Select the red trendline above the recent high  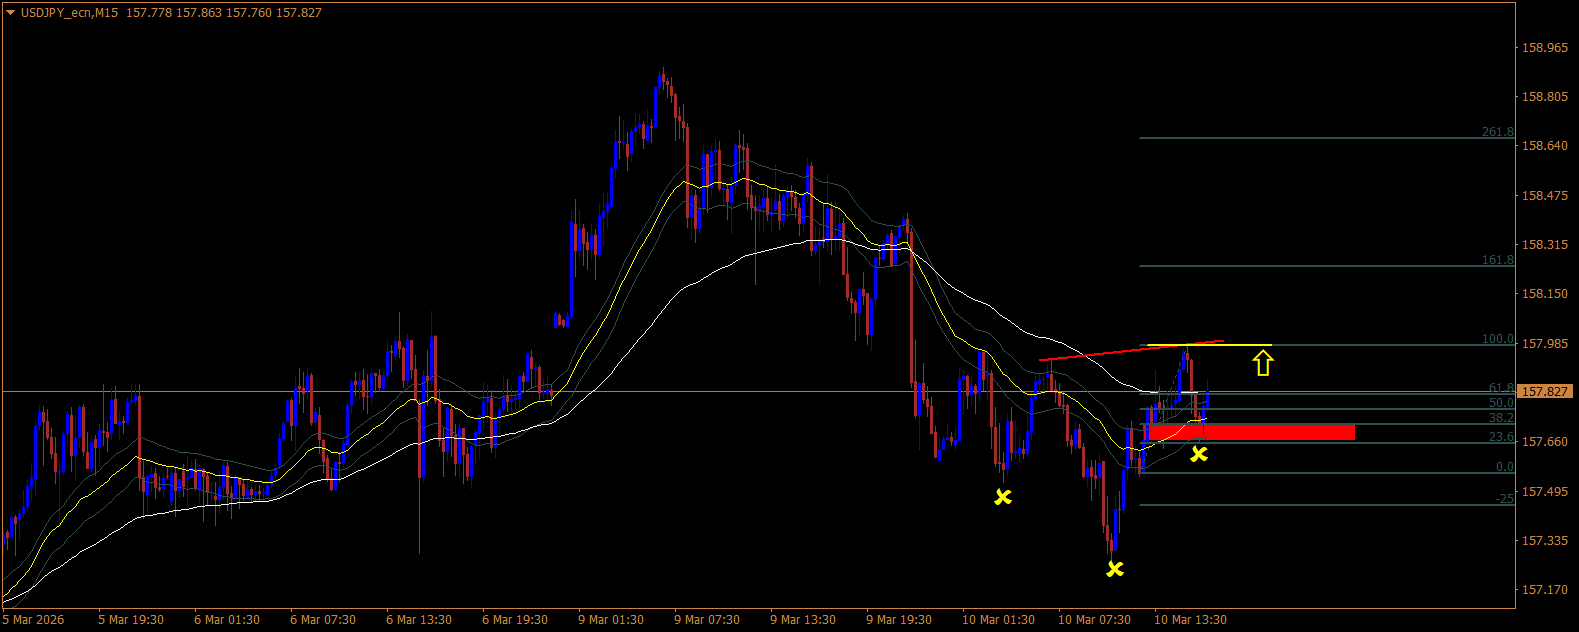(x=1131, y=350)
